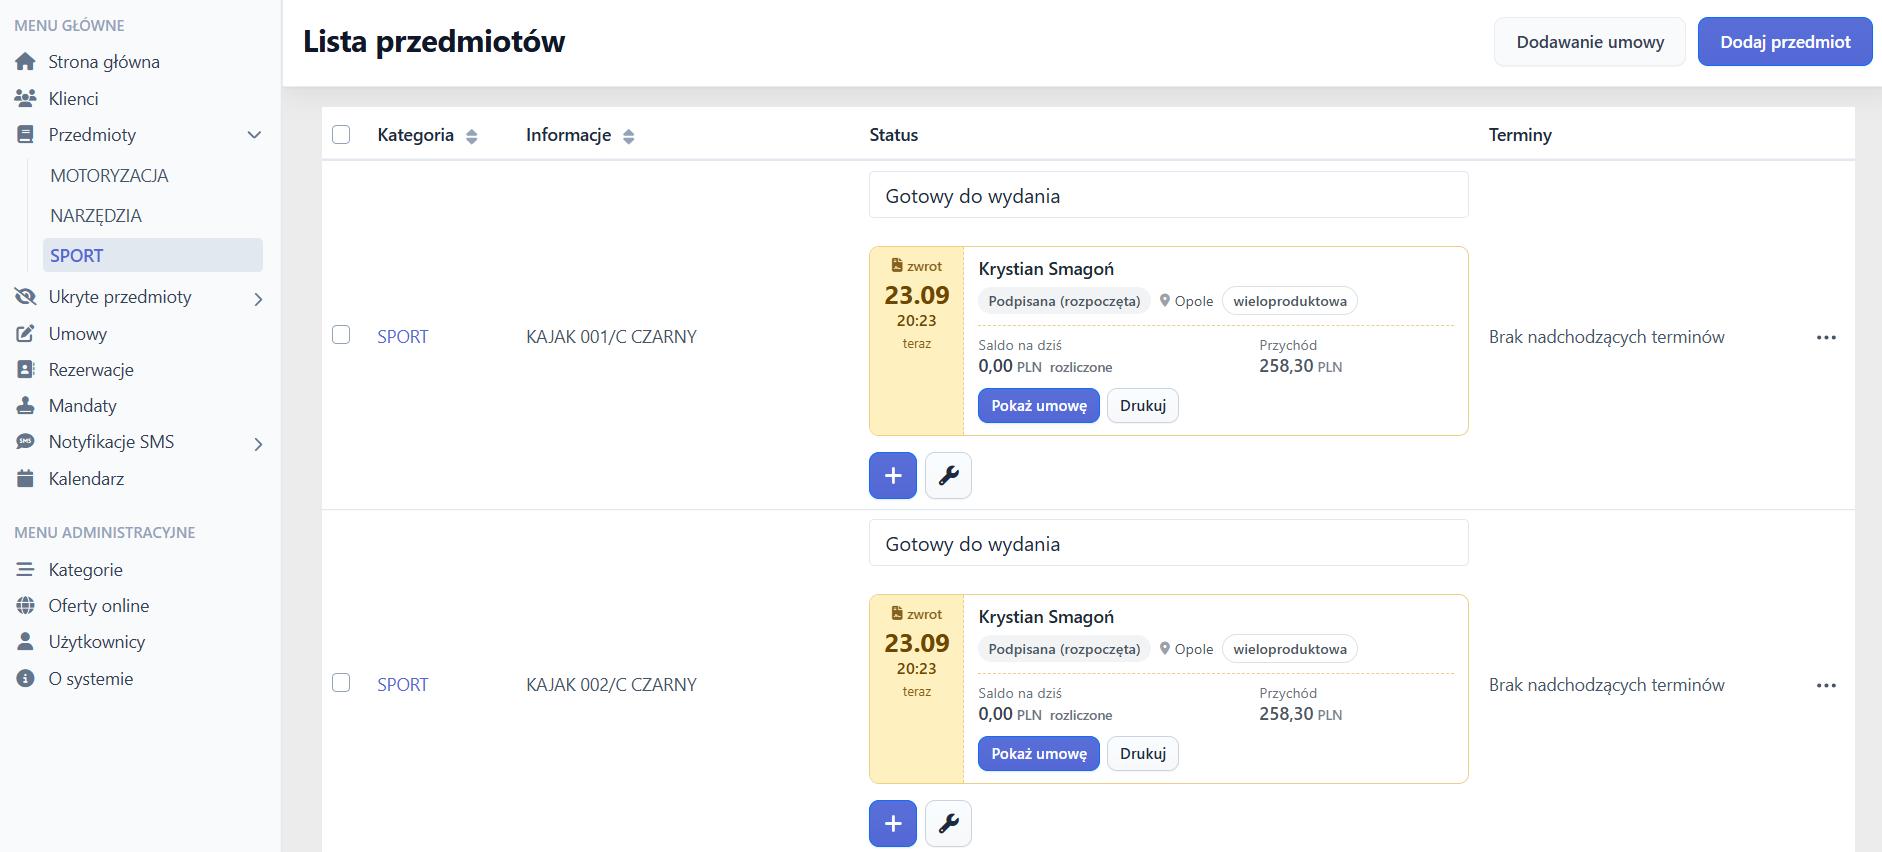The image size is (1882, 852).
Task: Click the blue plus button under KAJAK 002/C
Action: (893, 823)
